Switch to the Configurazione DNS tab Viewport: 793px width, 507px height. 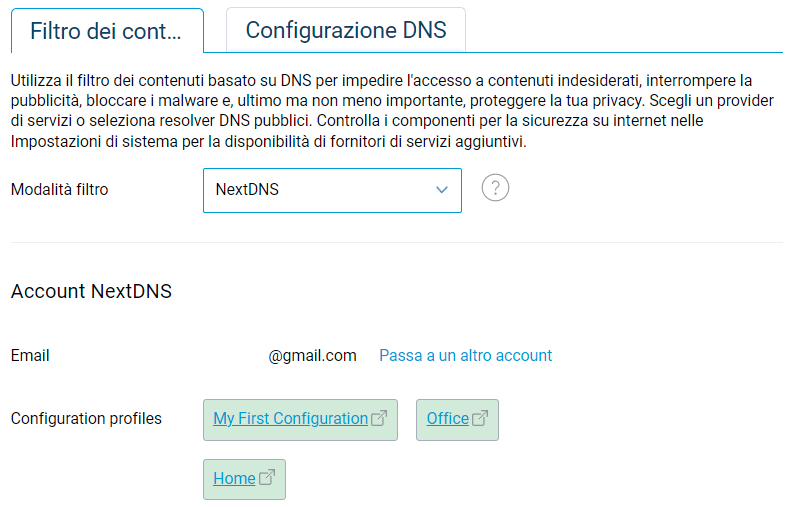346,30
